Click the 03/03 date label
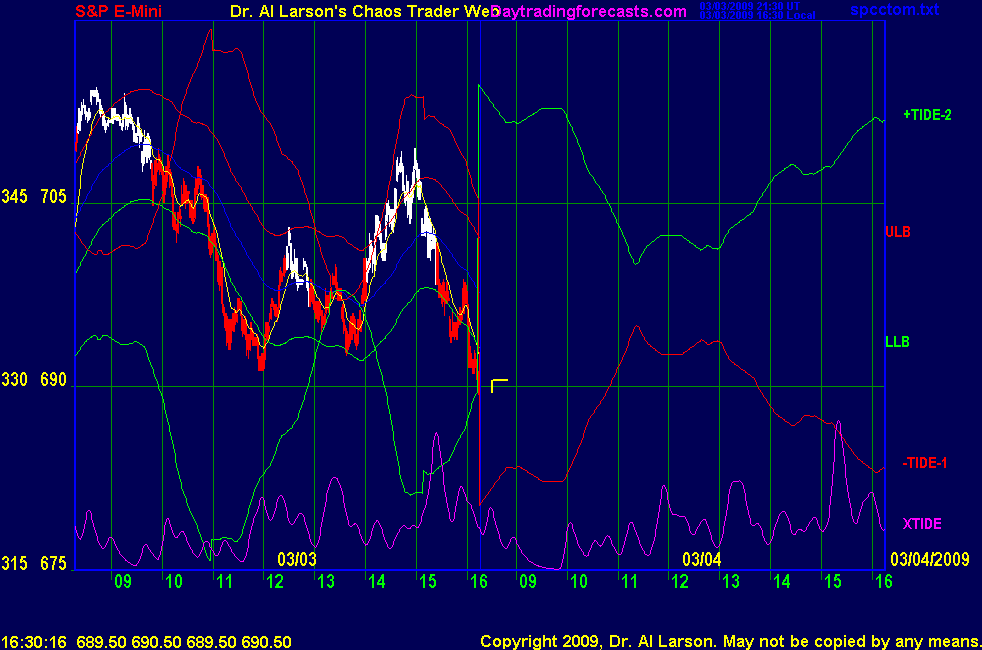 click(297, 558)
